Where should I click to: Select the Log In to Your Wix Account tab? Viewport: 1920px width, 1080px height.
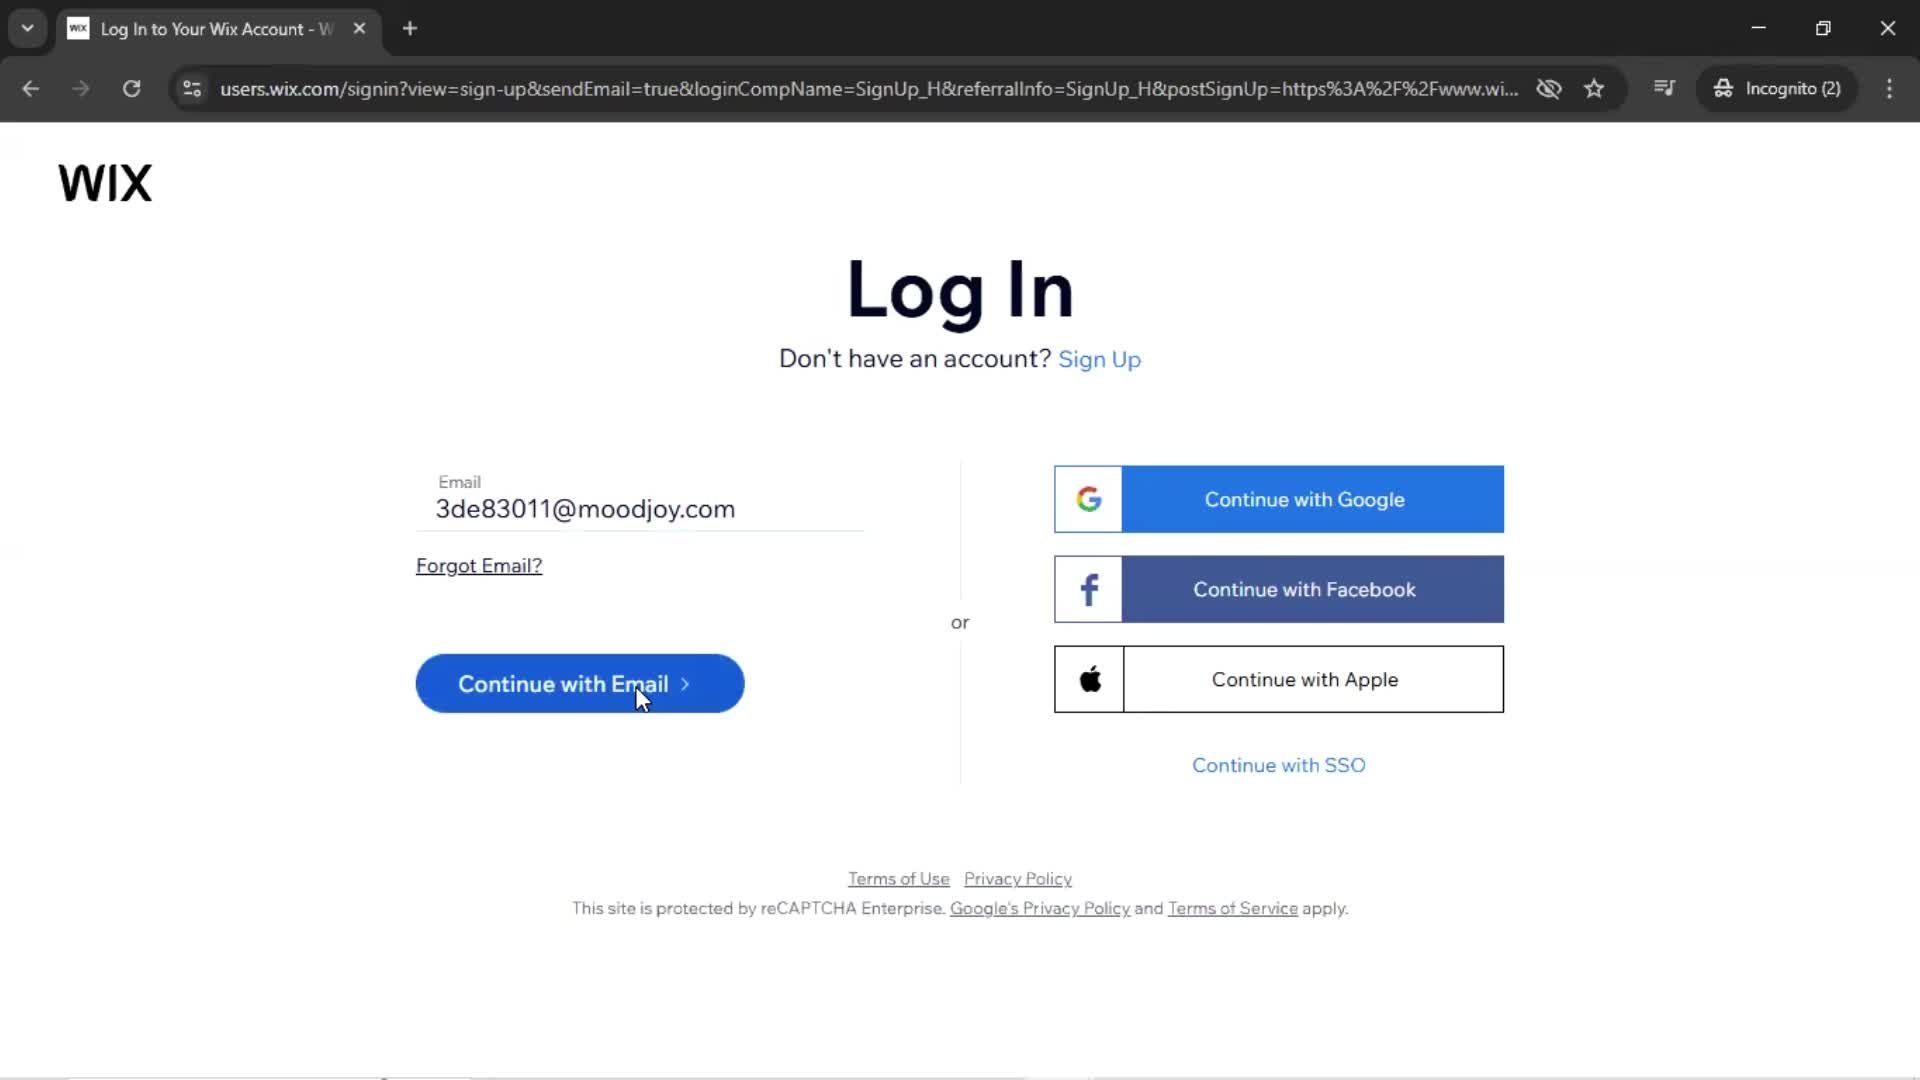(x=218, y=29)
